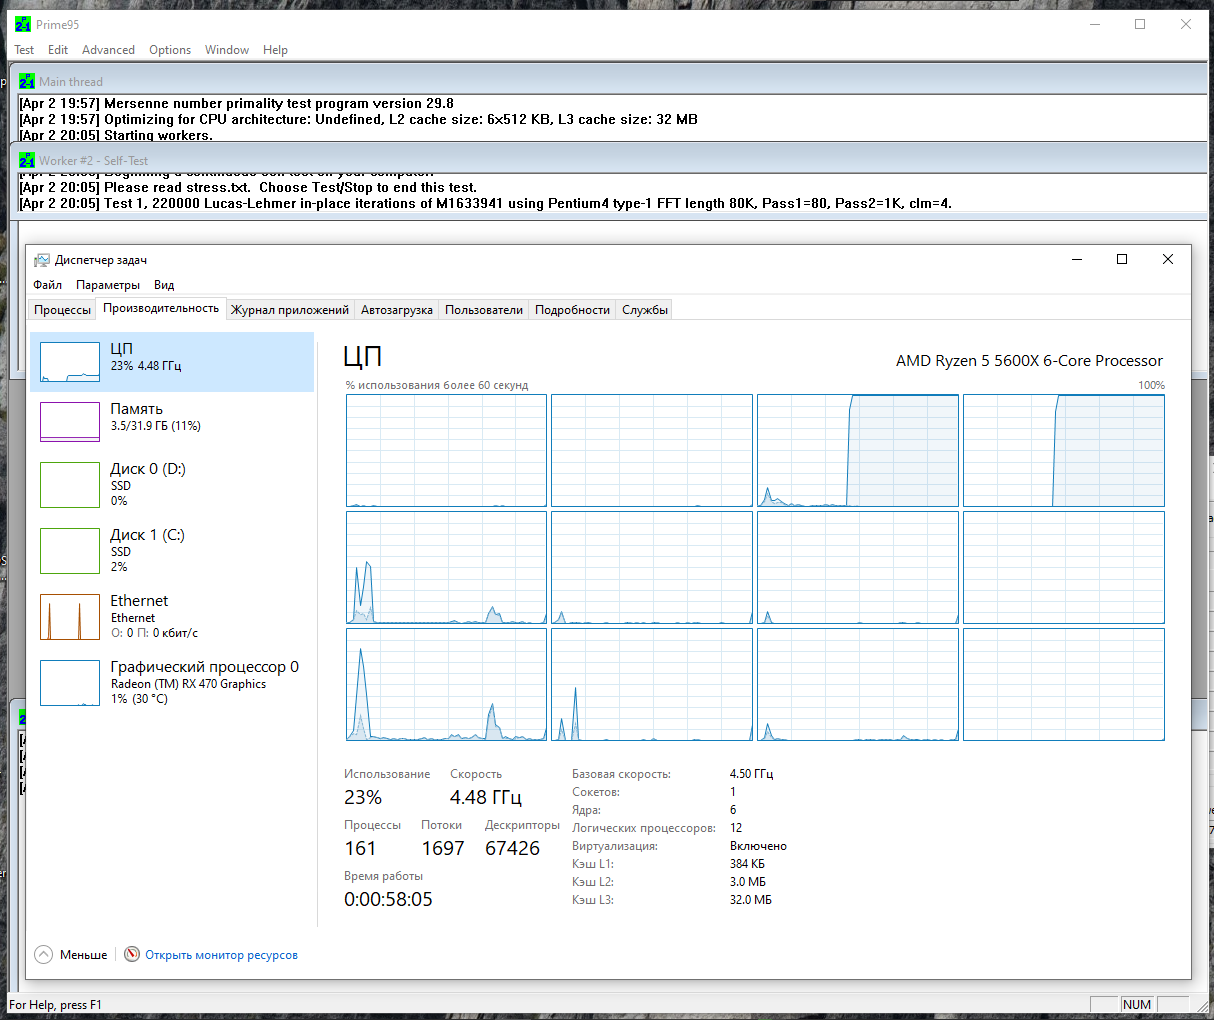This screenshot has height=1020, width=1214.
Task: Maximize the Prime95 window
Action: [x=1140, y=24]
